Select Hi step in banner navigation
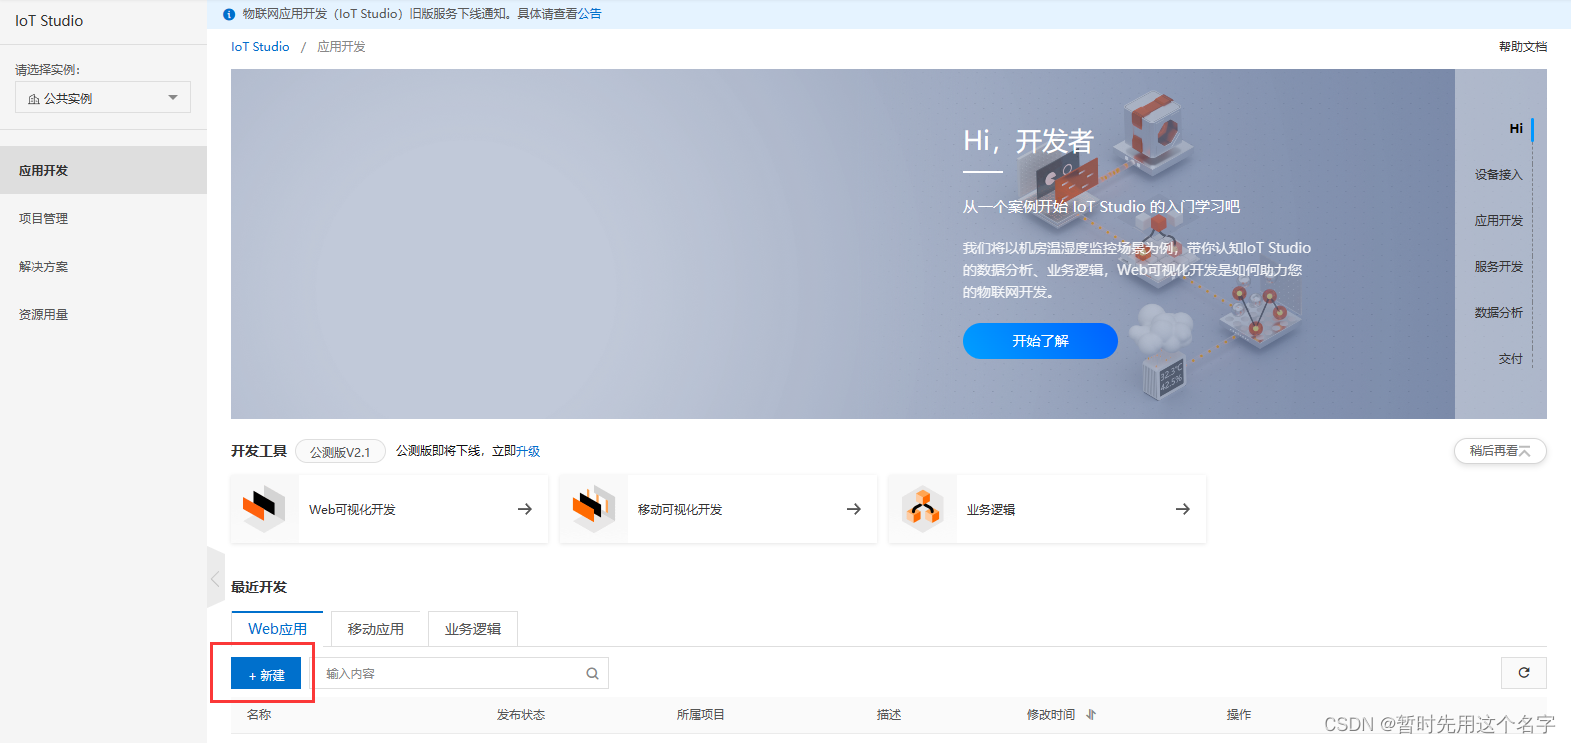Image resolution: width=1571 pixels, height=743 pixels. pyautogui.click(x=1516, y=129)
